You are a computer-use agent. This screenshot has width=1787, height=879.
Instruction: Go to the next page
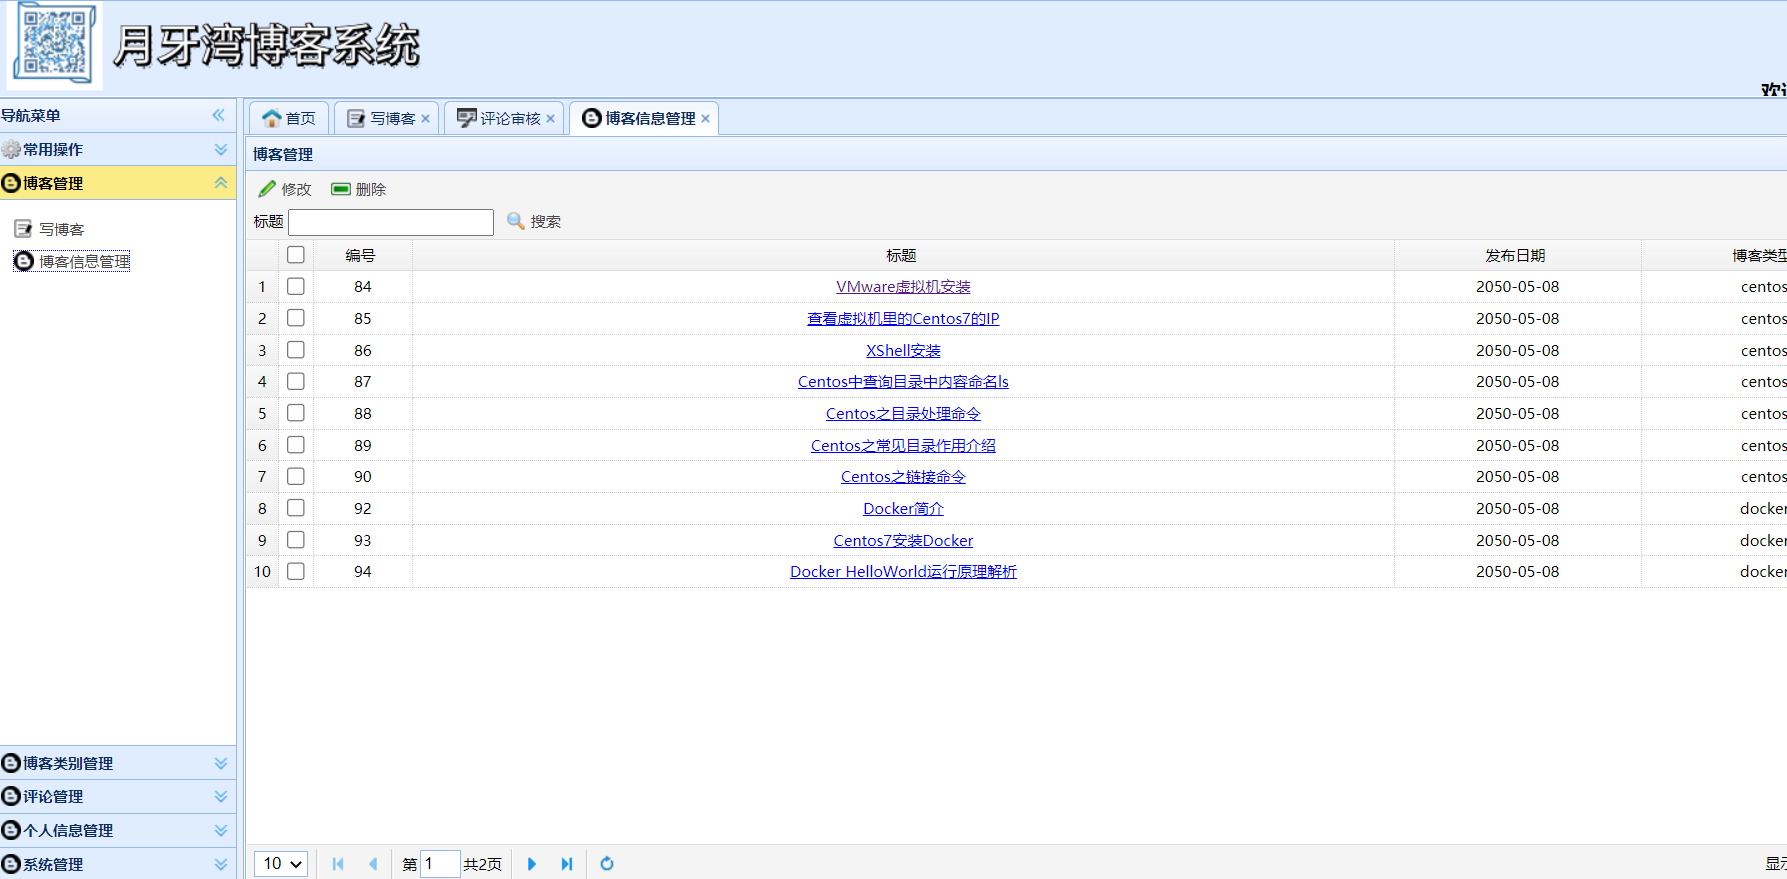(532, 864)
